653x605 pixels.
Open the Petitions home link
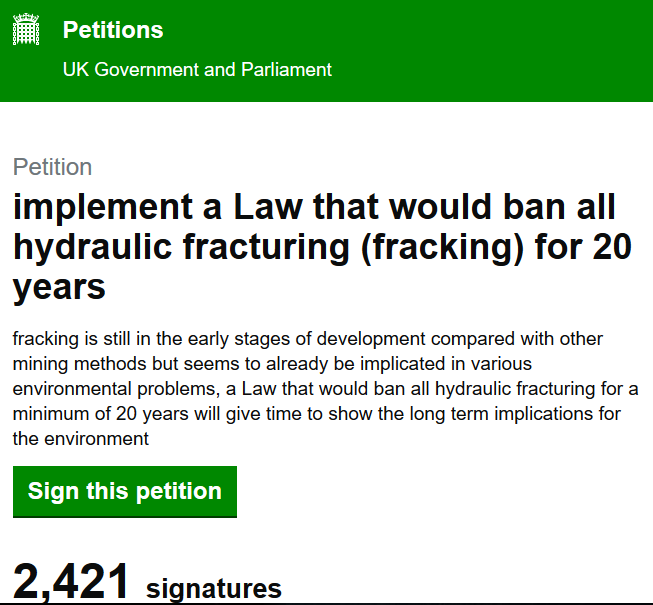point(113,30)
